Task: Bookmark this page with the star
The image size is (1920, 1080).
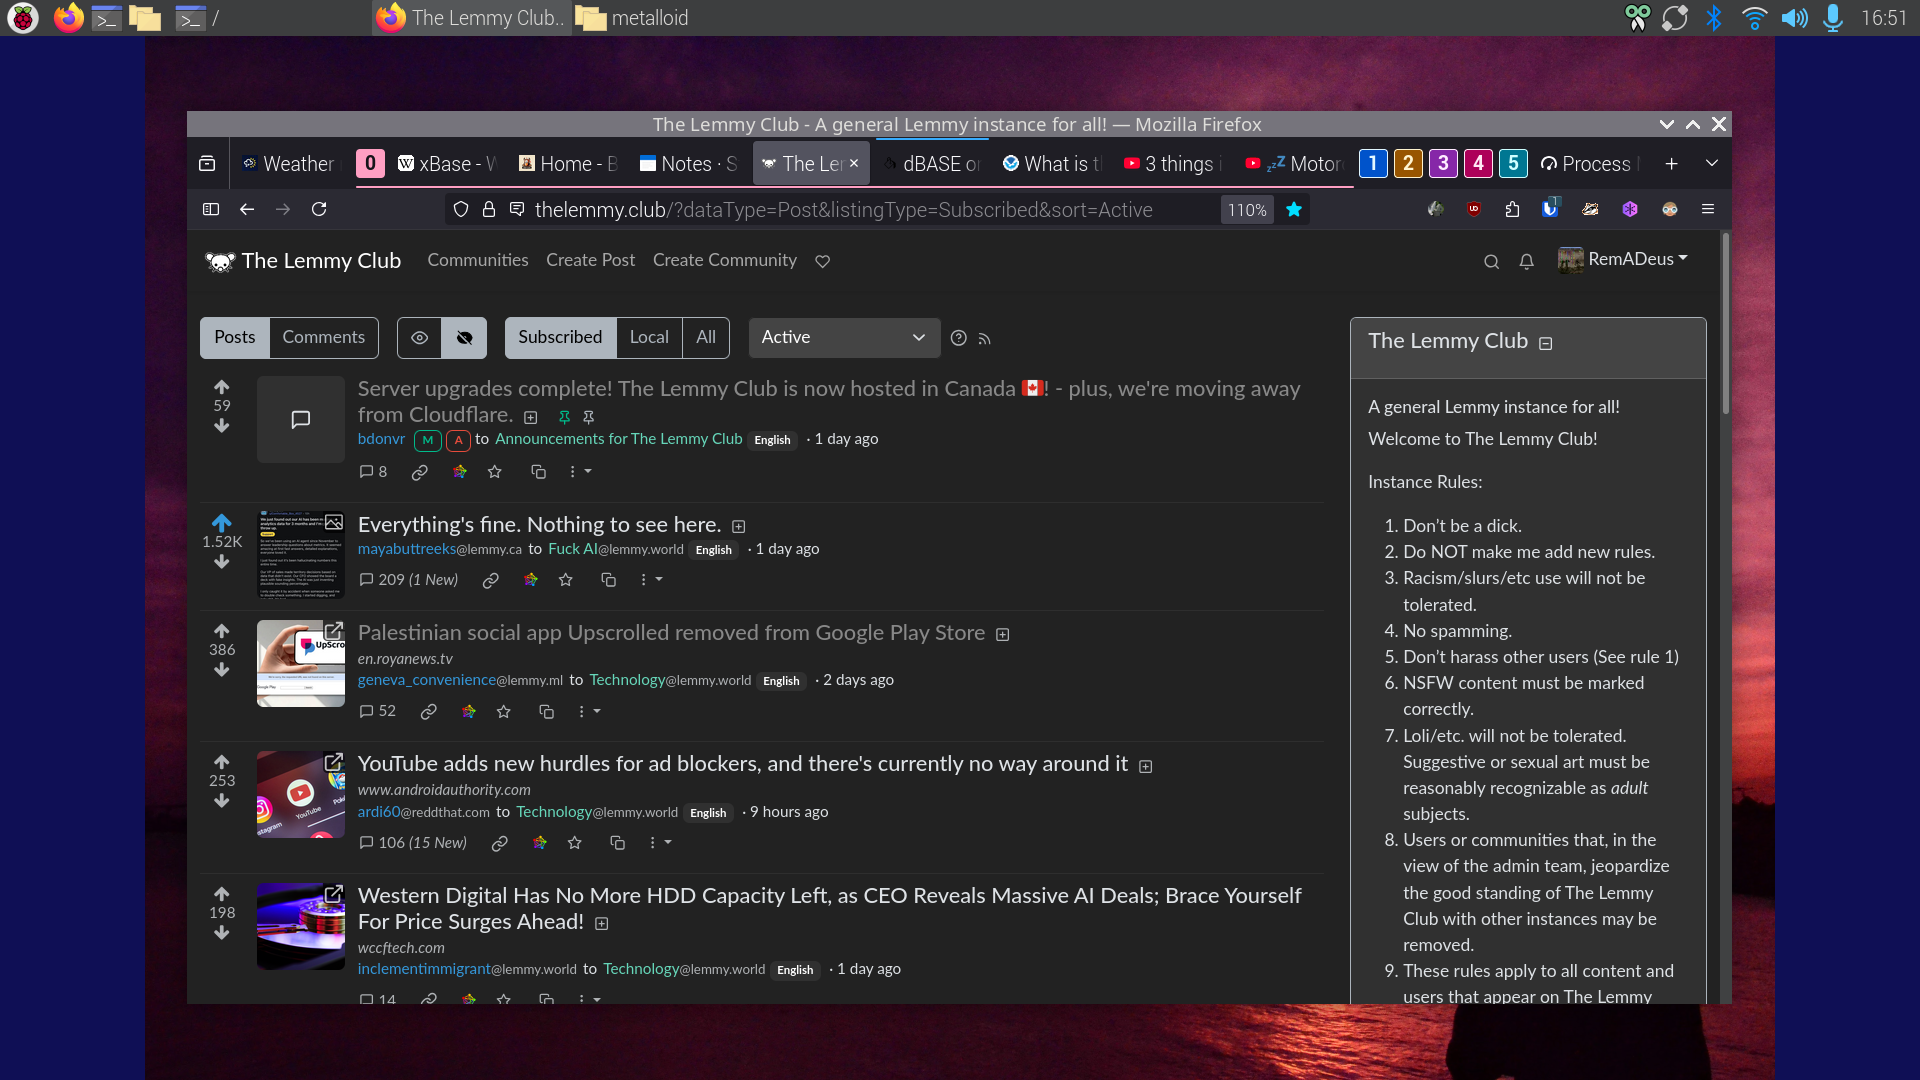Action: point(1294,209)
